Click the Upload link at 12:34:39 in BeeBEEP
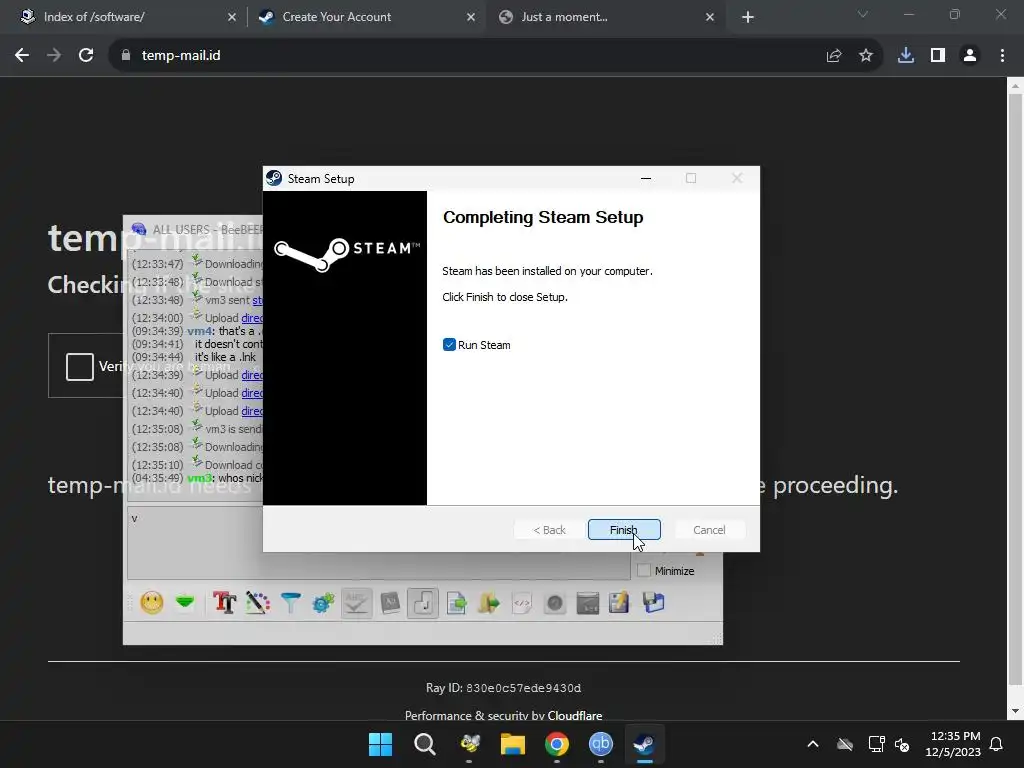Image resolution: width=1024 pixels, height=768 pixels. 252,375
